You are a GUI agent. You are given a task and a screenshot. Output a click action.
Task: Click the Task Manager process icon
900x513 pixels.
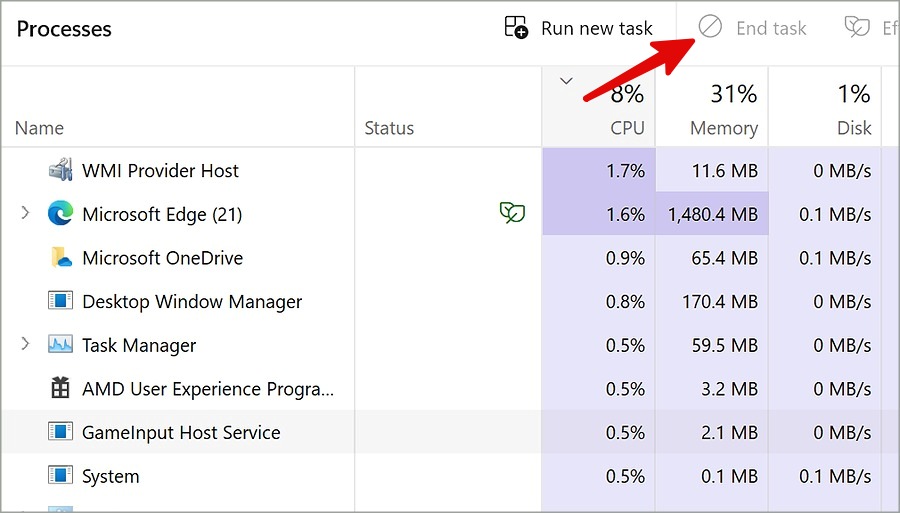pos(61,345)
